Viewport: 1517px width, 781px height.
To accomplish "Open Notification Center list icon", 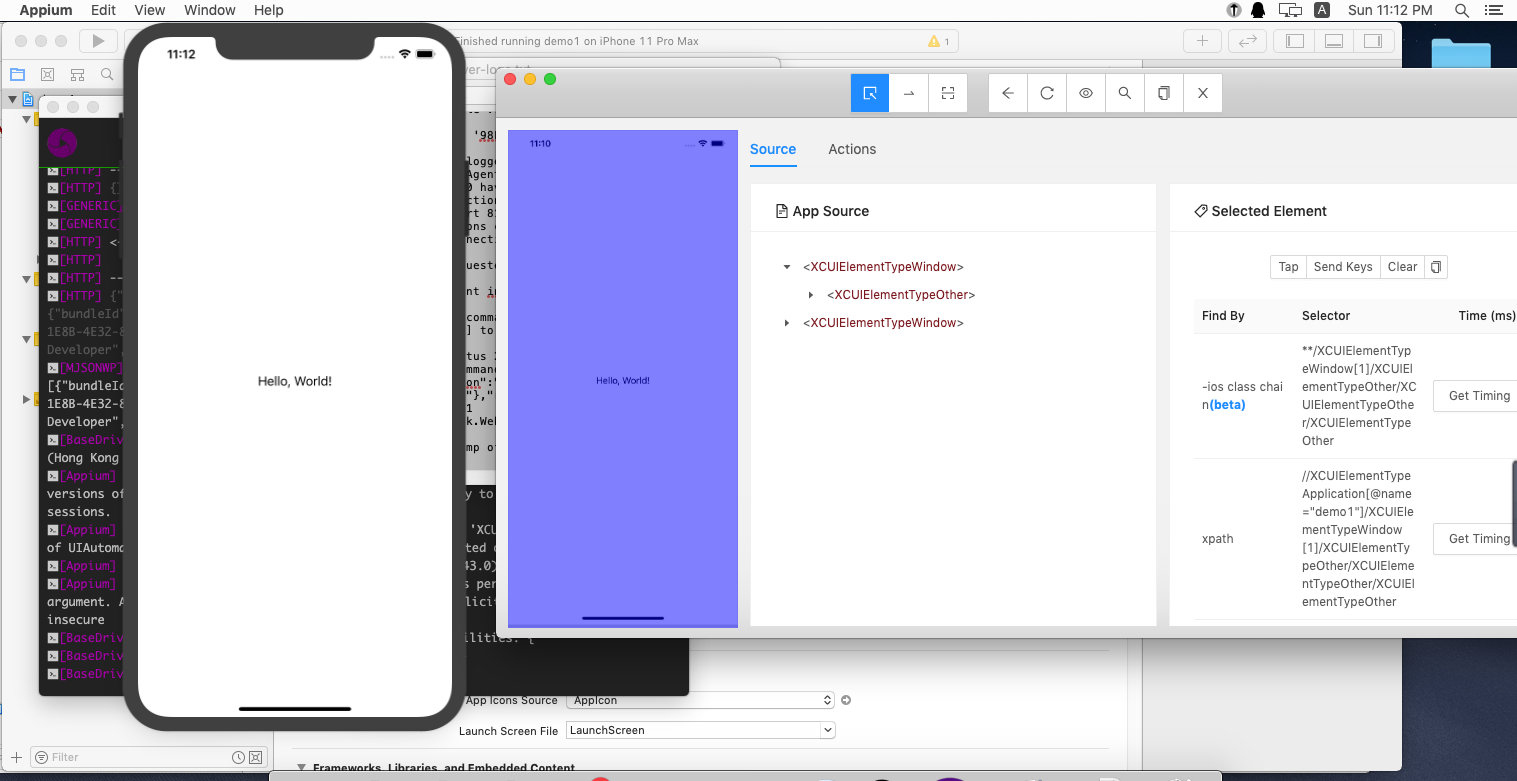I will (1494, 10).
